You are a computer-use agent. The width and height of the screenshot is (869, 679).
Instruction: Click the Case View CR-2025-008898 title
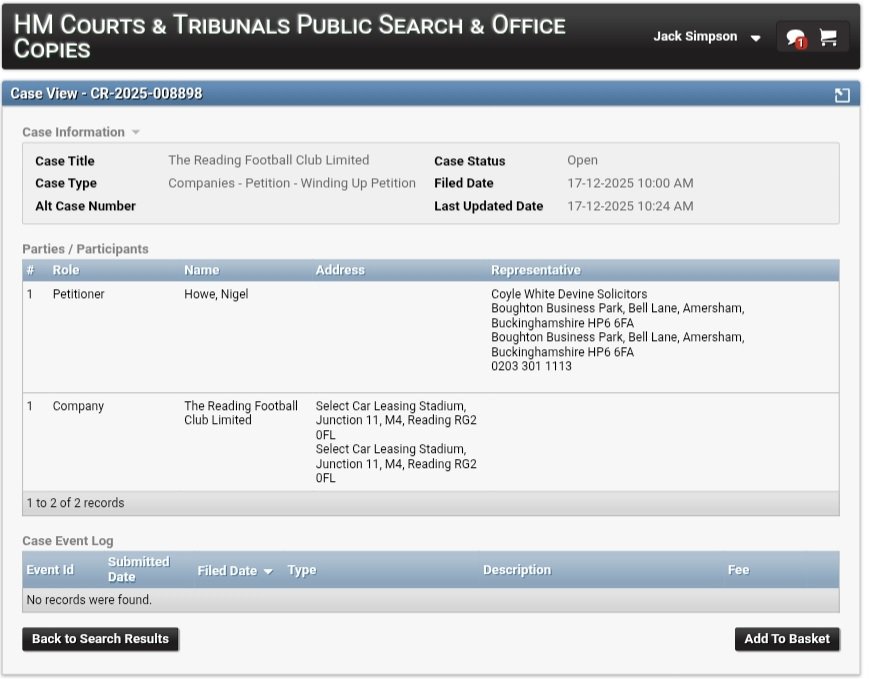[106, 93]
